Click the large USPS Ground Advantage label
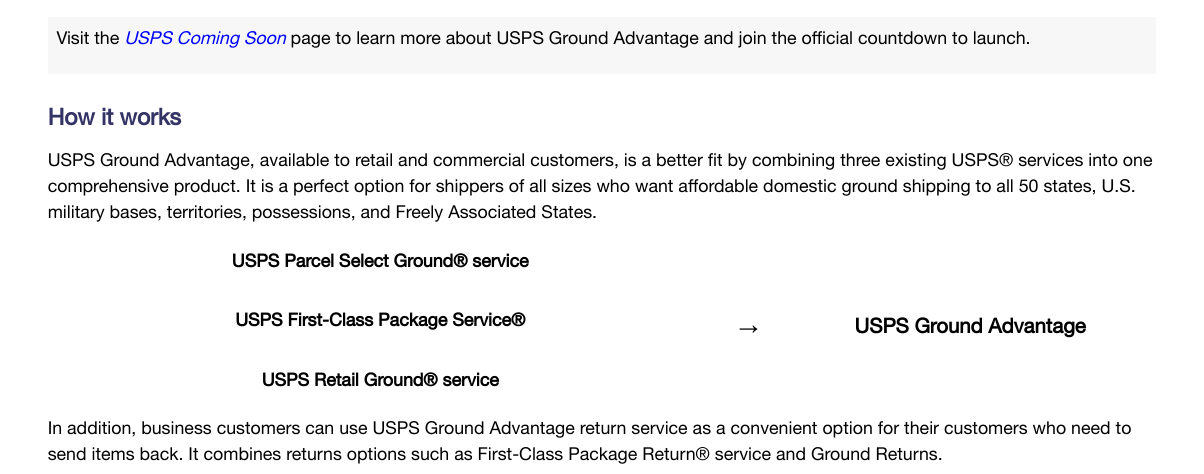 970,326
